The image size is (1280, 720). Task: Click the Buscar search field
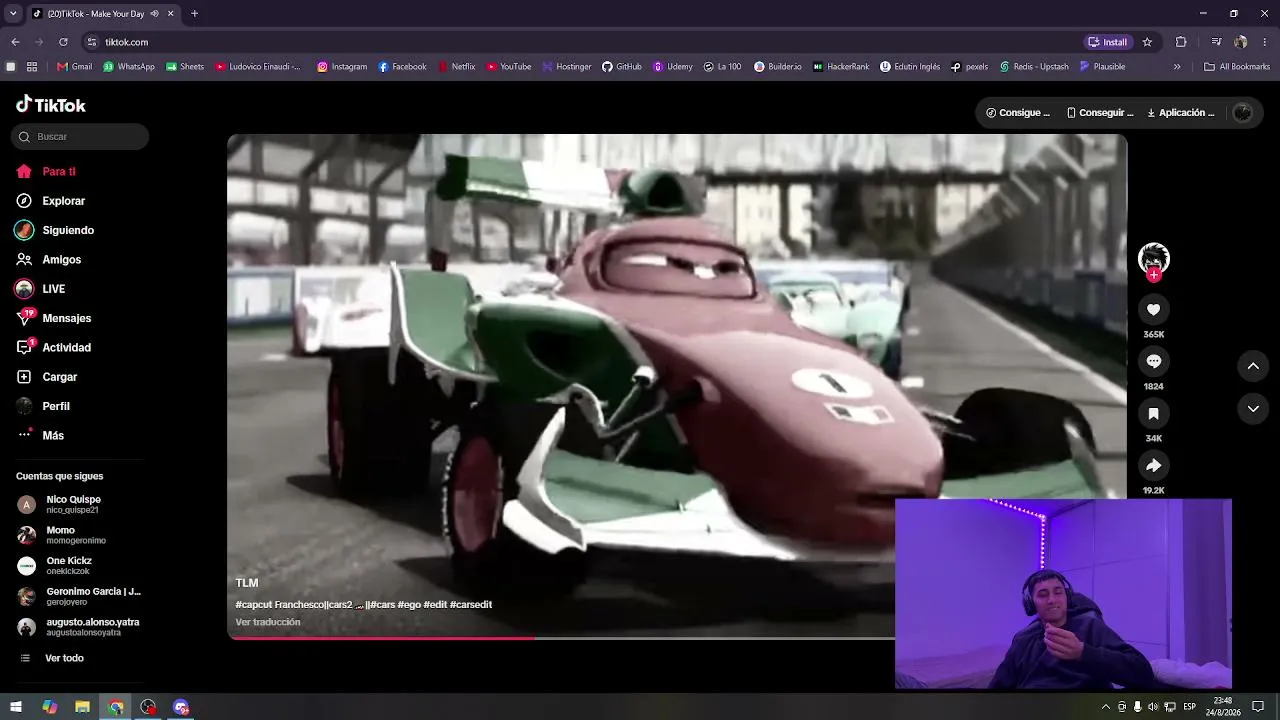pos(80,136)
